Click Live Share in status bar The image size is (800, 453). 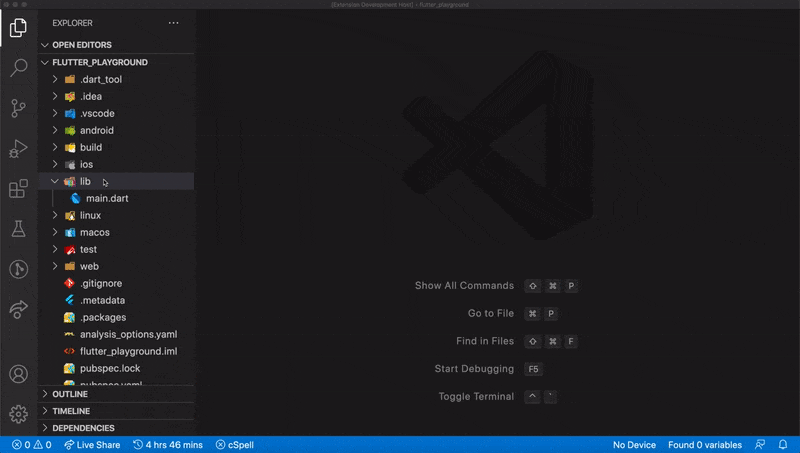[92, 445]
